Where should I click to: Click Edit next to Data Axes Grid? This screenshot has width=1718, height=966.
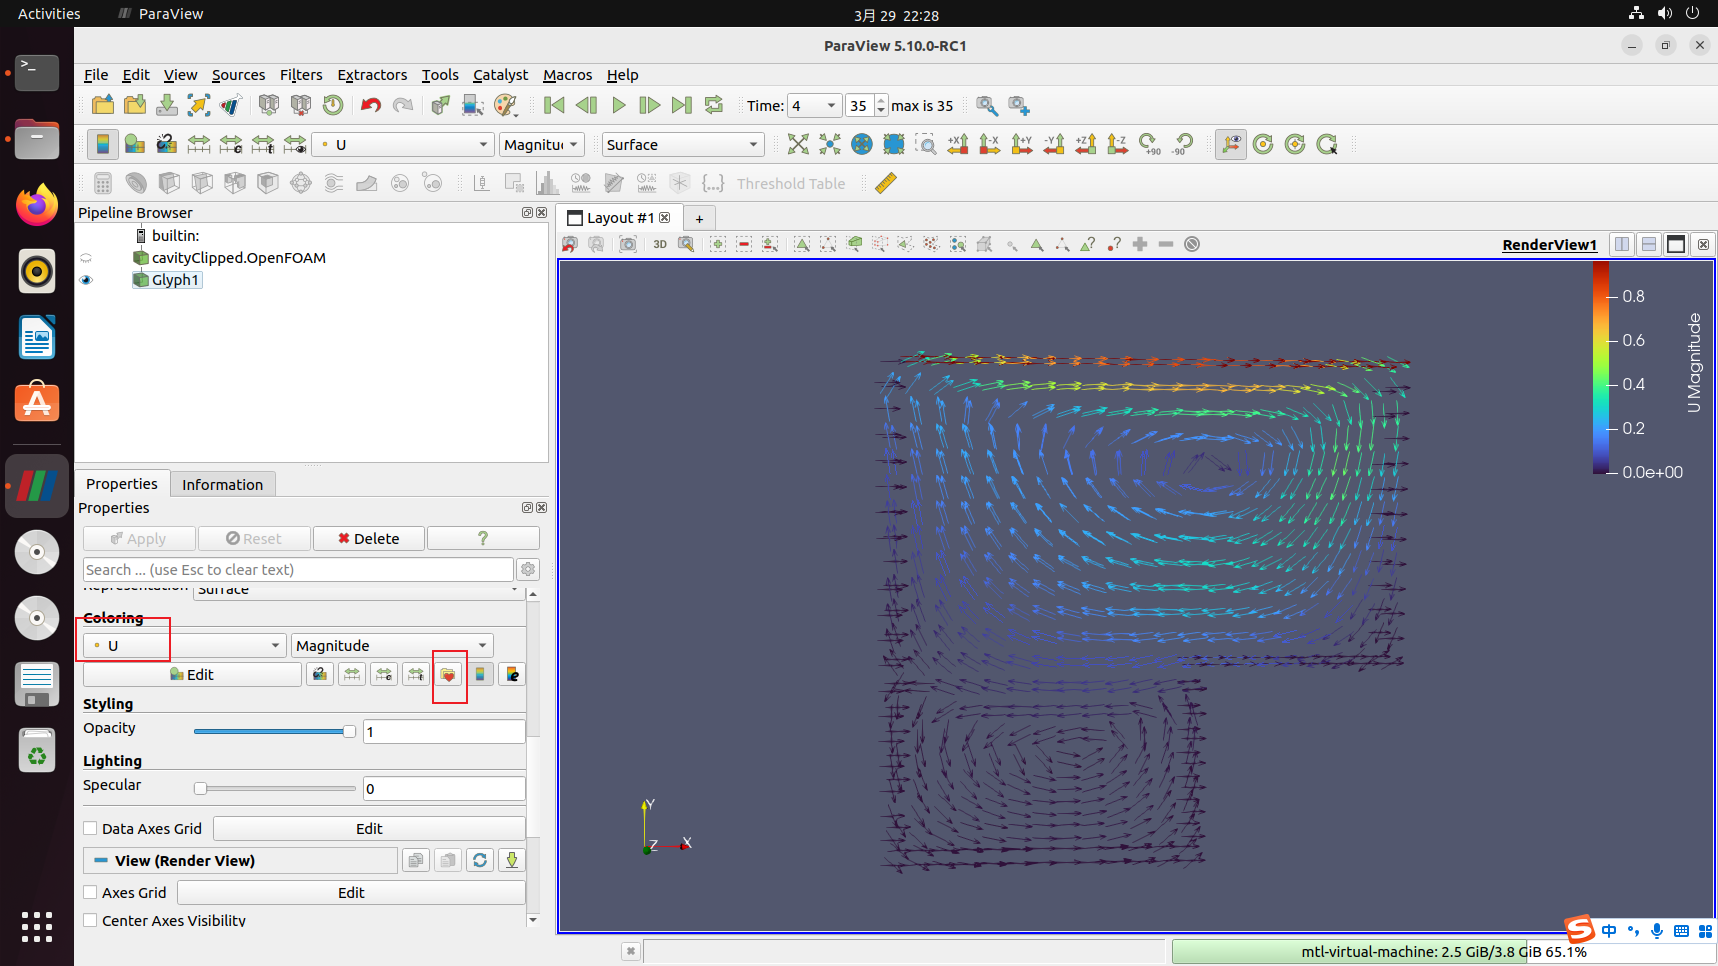coord(369,828)
